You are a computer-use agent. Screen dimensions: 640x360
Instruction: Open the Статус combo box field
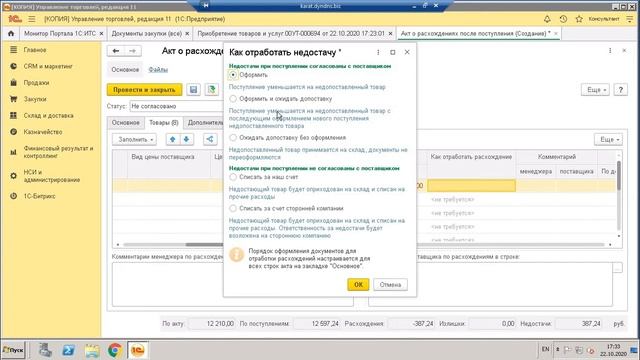pyautogui.click(x=176, y=106)
